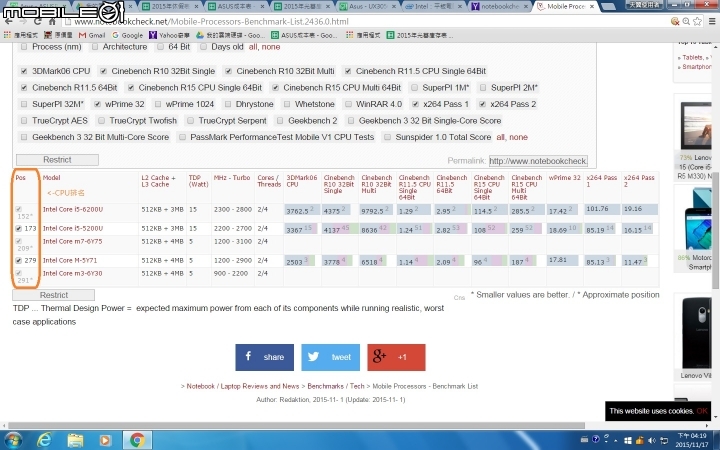Tick the Dhrystone checkbox
Screen dimensions: 720x450
pyautogui.click(x=228, y=104)
